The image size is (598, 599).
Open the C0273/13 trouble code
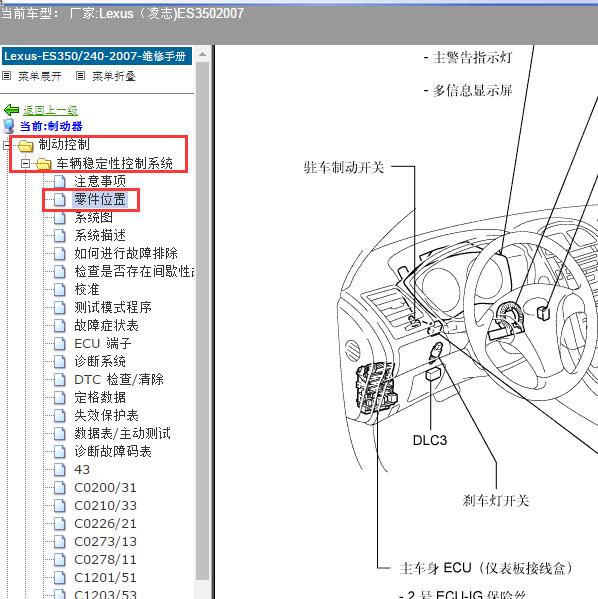pyautogui.click(x=105, y=541)
